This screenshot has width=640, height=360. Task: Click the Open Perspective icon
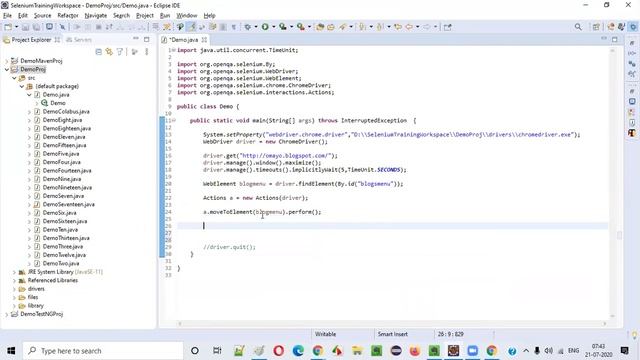596,27
